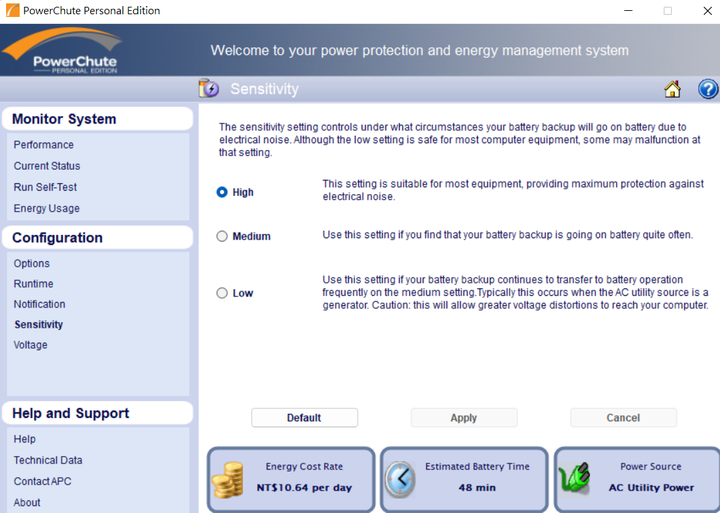
Task: Open the blue Help question mark icon
Action: (708, 89)
